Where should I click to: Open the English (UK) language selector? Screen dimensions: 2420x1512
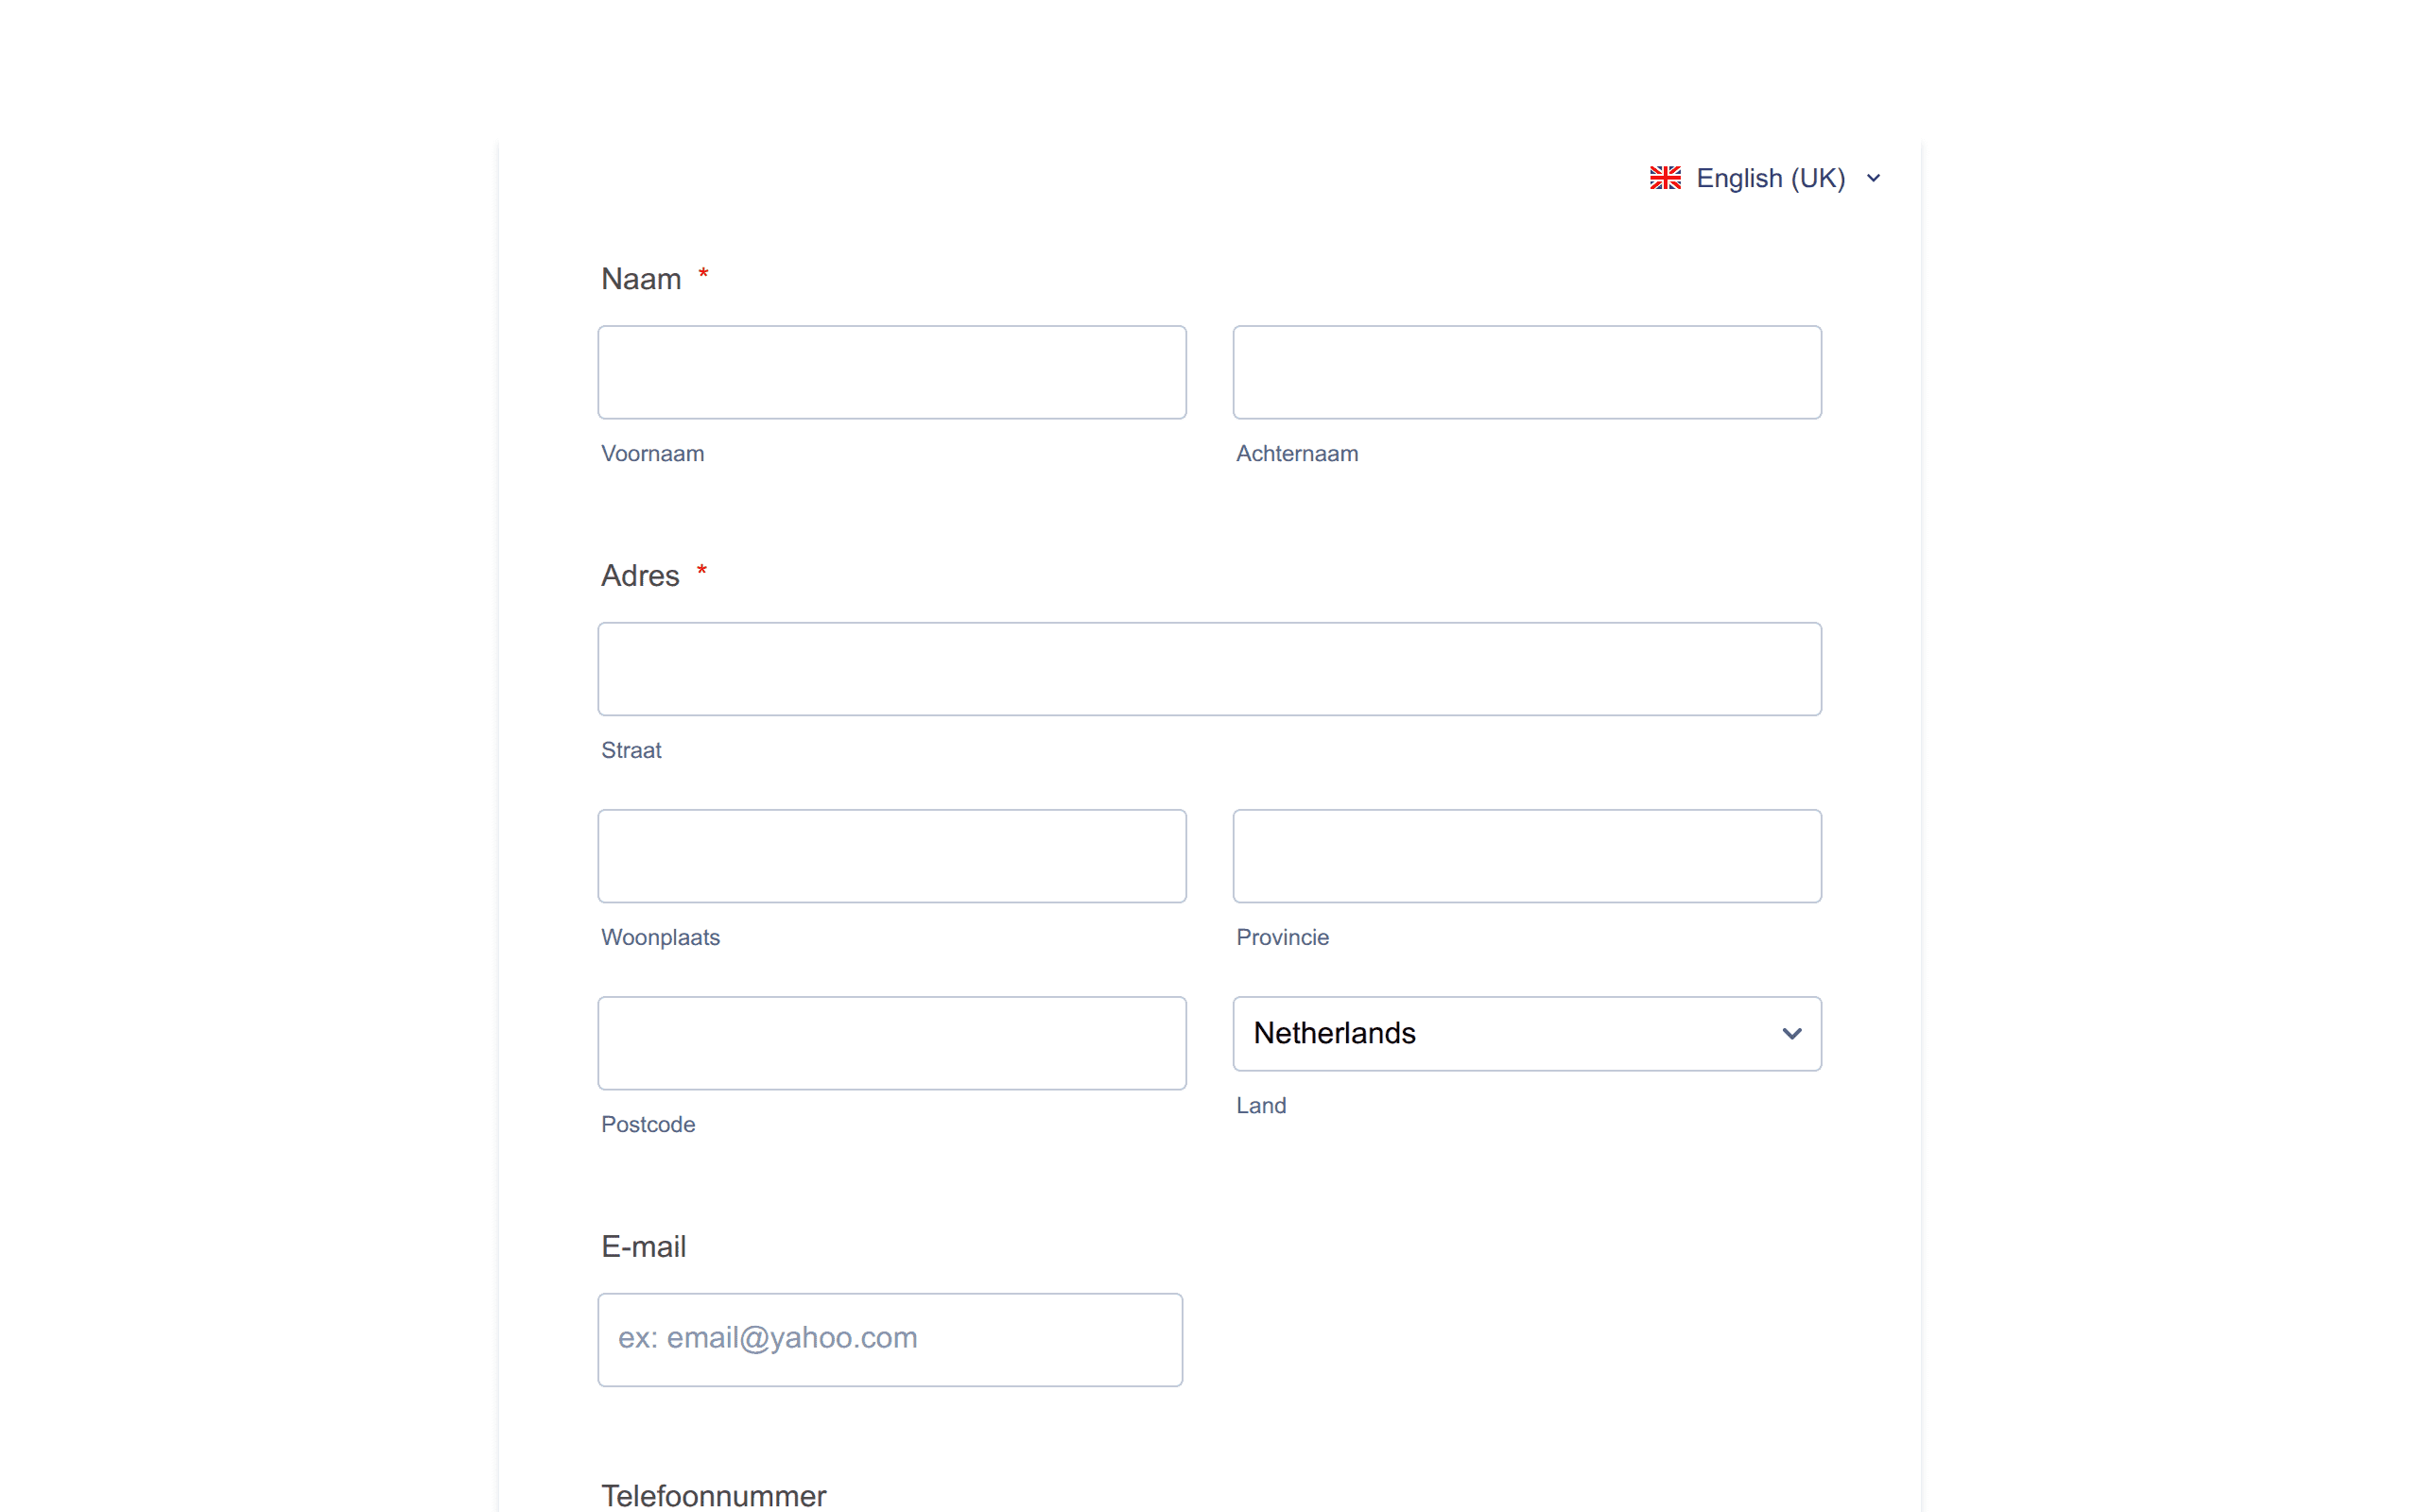click(1765, 178)
